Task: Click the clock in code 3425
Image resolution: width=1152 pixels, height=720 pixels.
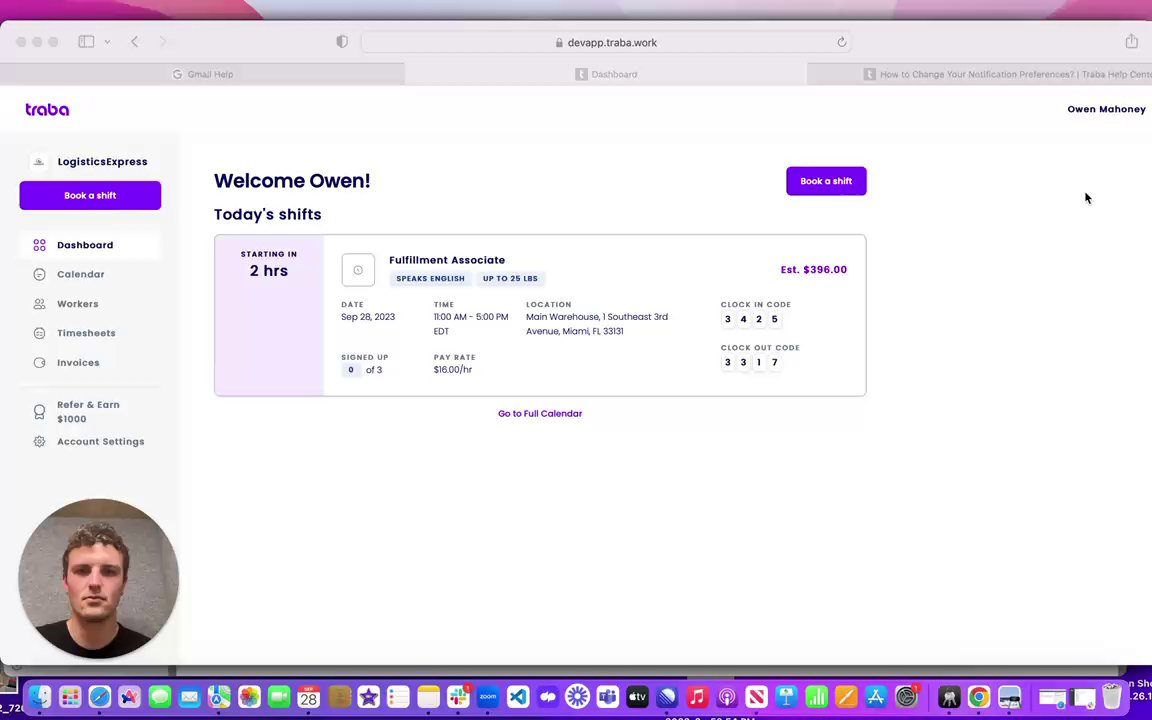Action: click(x=751, y=319)
